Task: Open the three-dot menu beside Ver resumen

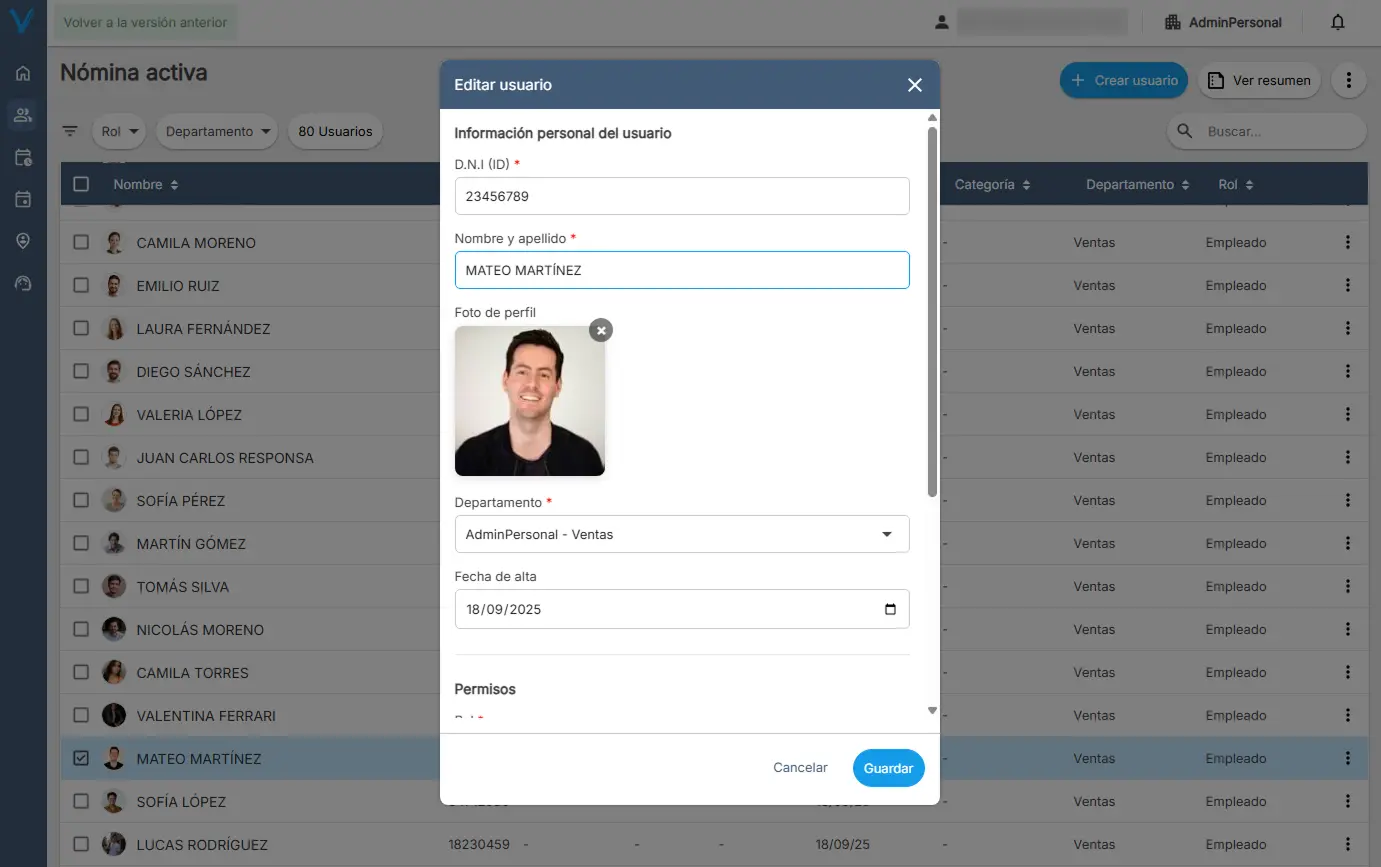Action: [x=1349, y=80]
